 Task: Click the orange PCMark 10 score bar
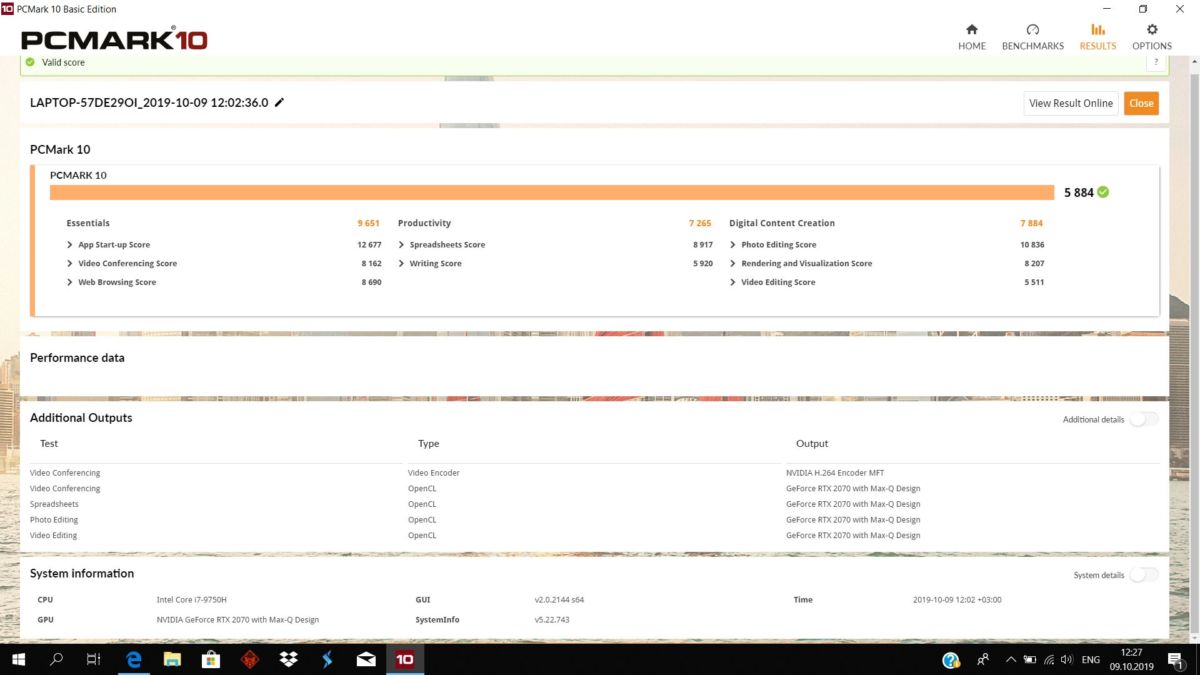coord(551,192)
